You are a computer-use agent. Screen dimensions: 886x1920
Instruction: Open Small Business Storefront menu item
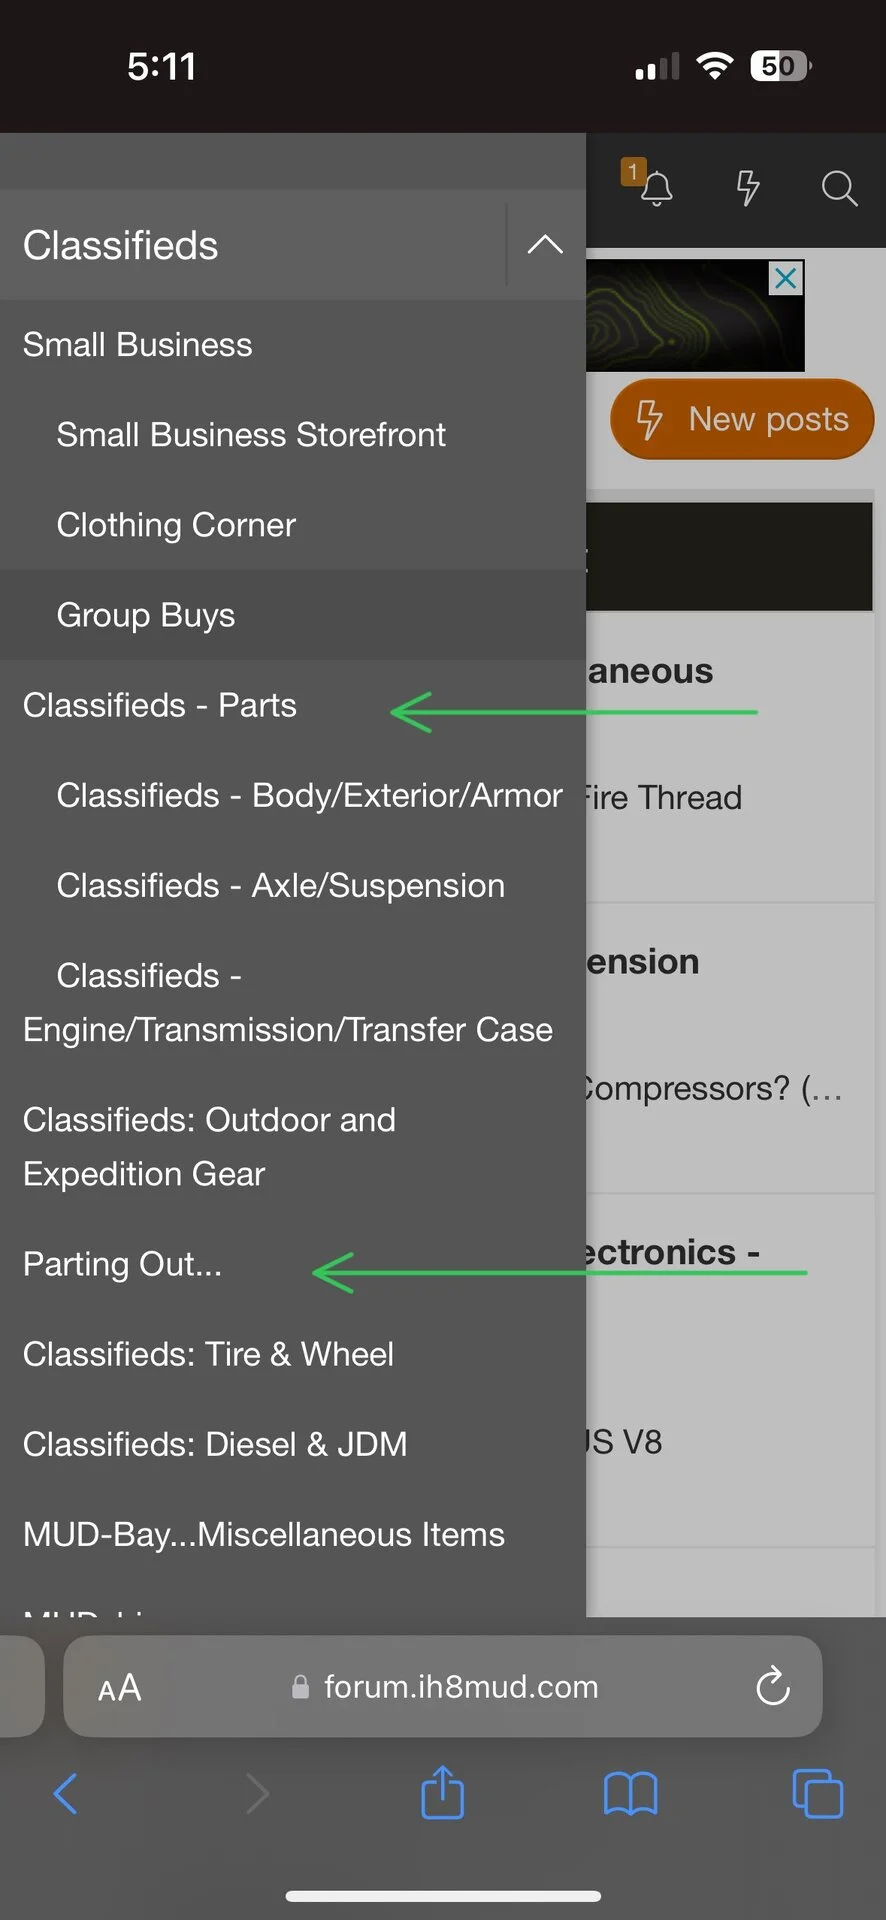251,435
